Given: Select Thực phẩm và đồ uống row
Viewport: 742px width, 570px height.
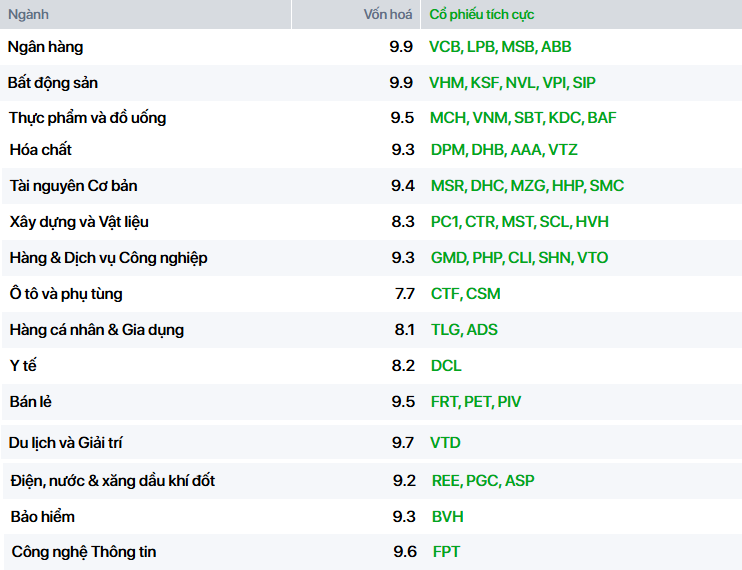Looking at the screenshot, I should (88, 118).
